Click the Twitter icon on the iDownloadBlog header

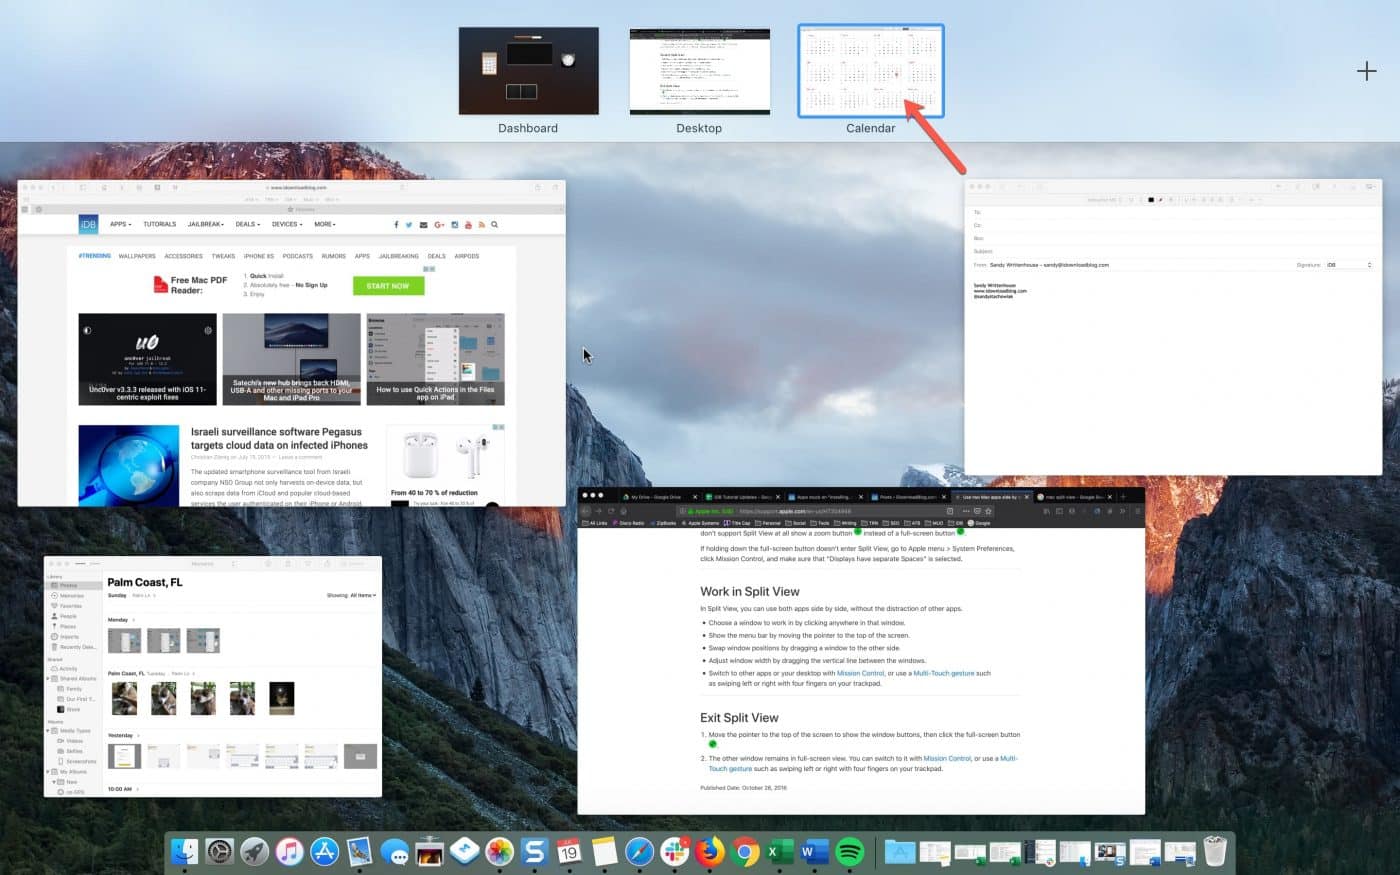pos(409,224)
